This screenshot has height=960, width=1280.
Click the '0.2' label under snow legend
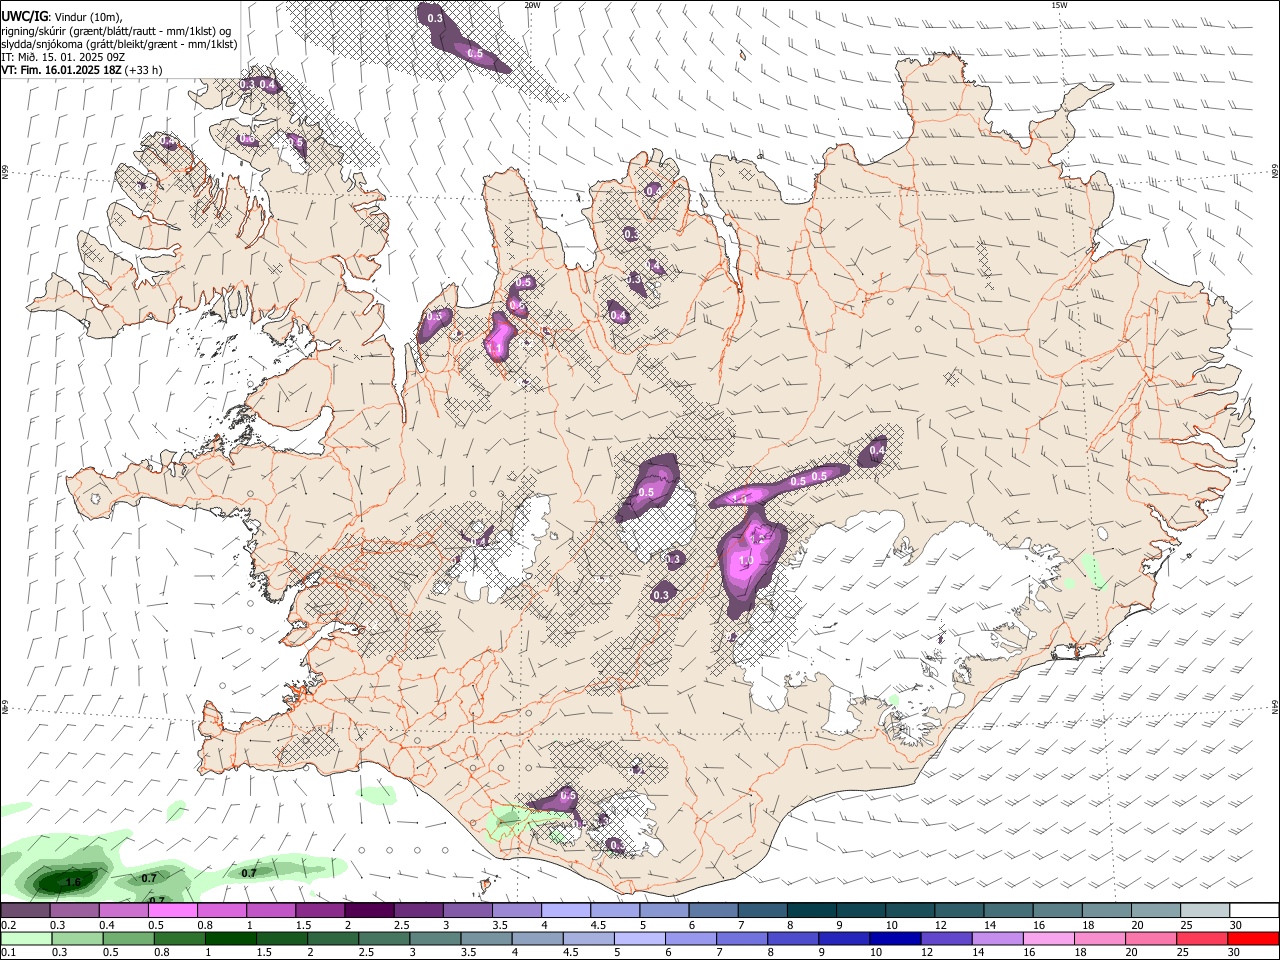(8, 925)
